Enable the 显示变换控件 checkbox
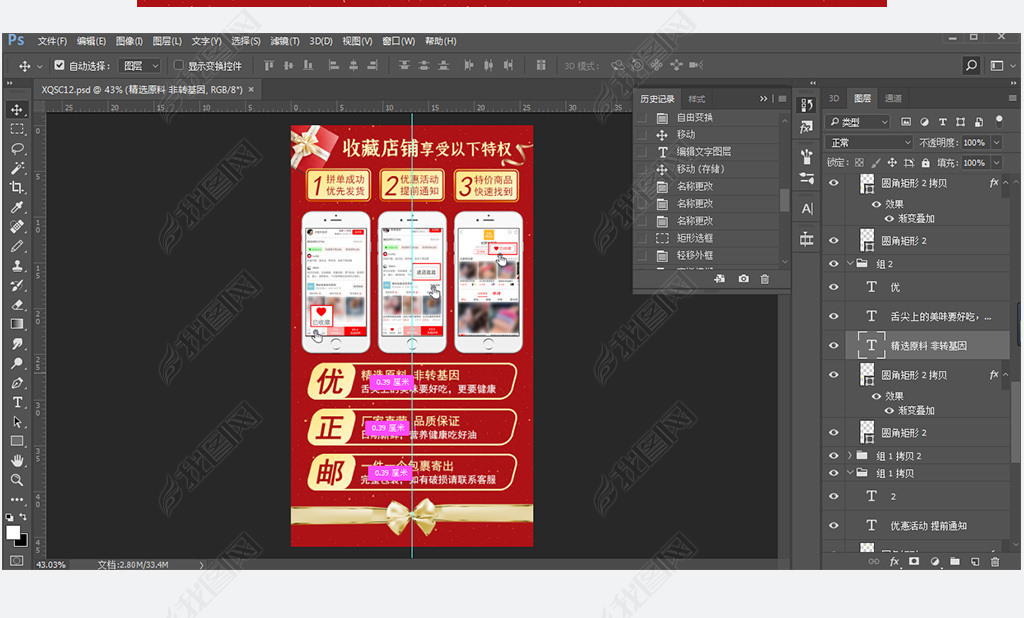Image resolution: width=1024 pixels, height=618 pixels. [179, 66]
